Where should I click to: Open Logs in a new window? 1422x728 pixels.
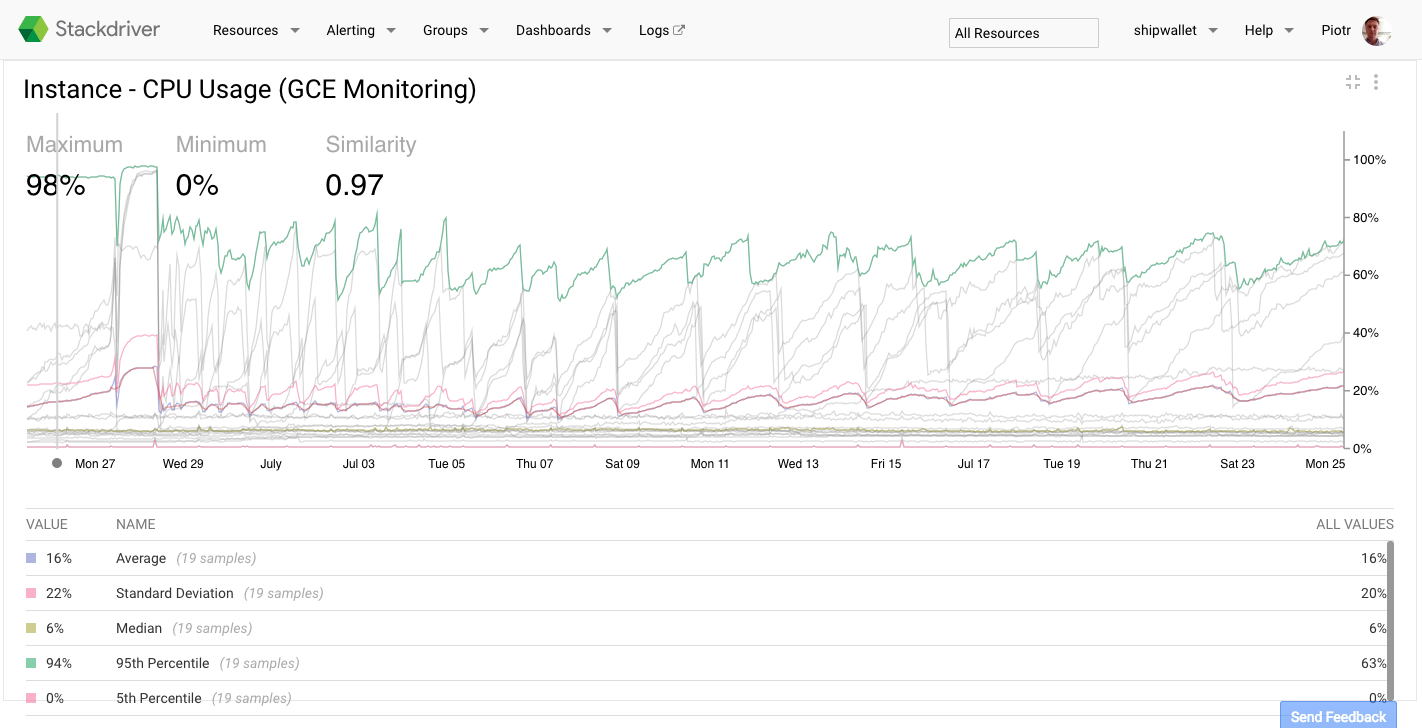point(662,30)
